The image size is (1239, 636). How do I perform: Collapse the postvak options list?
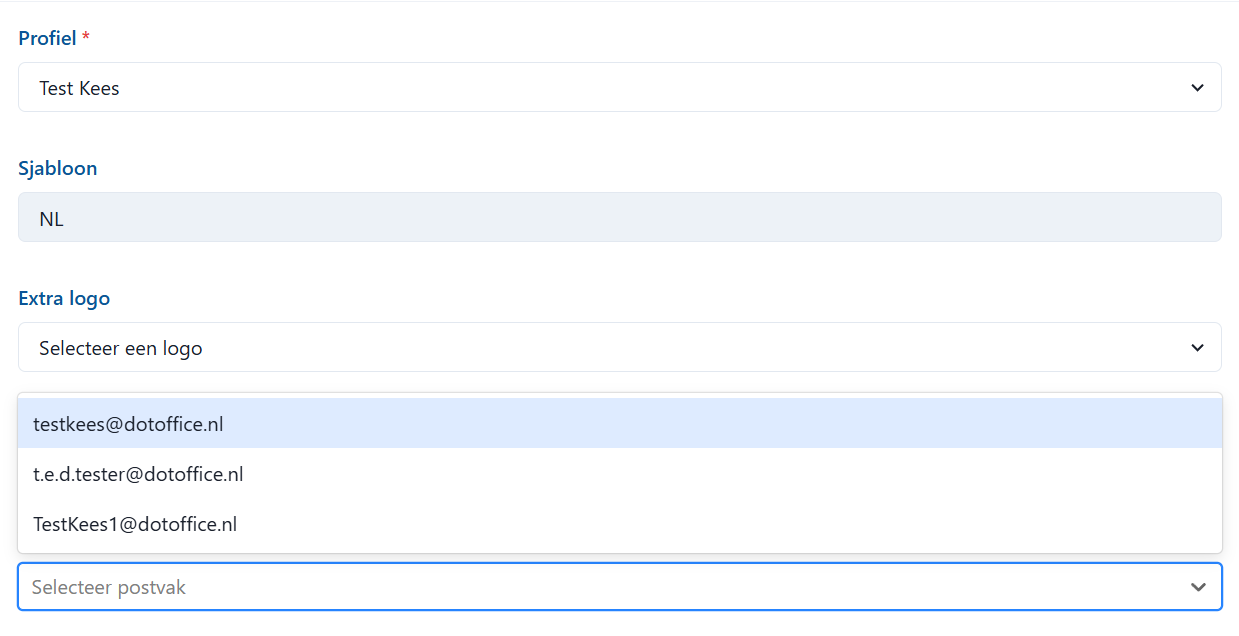pyautogui.click(x=1198, y=587)
